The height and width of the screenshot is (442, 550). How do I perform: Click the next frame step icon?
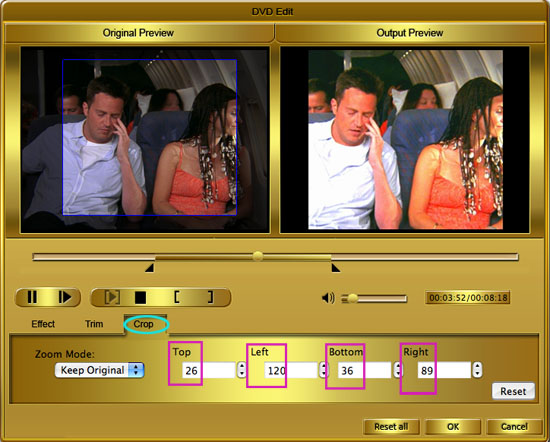pyautogui.click(x=65, y=297)
